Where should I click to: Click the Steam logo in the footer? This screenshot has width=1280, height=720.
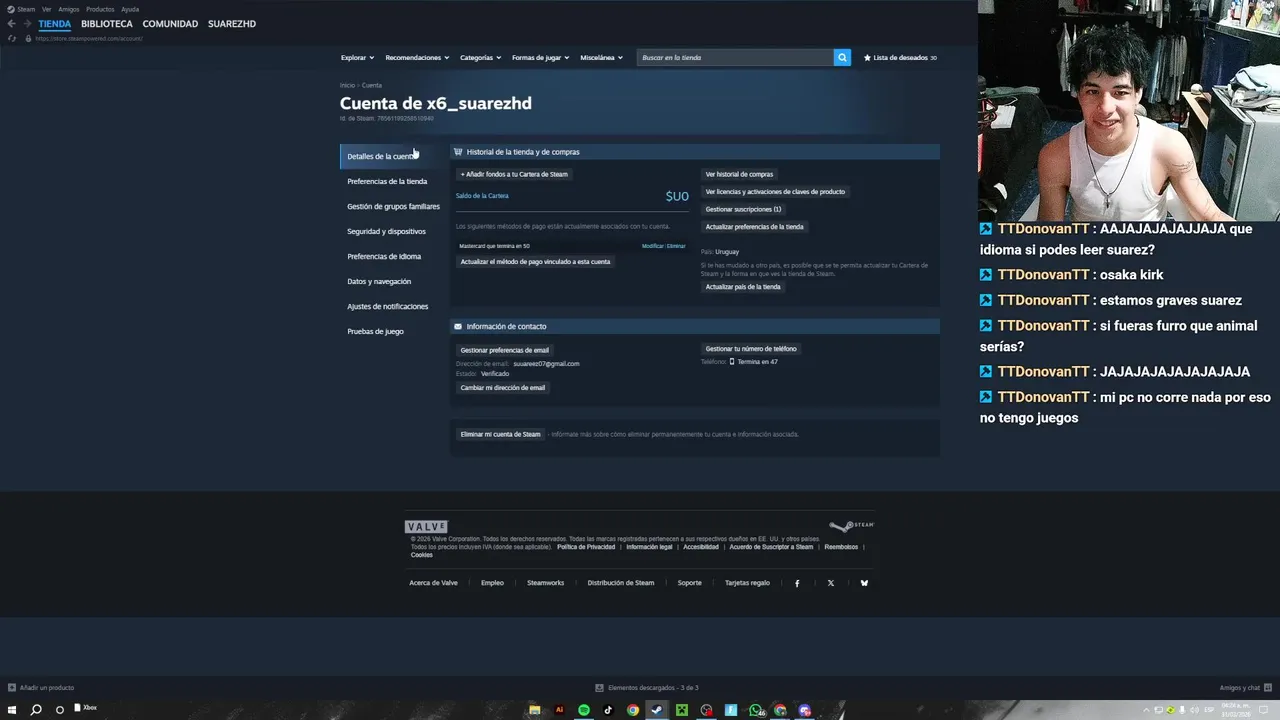point(852,525)
